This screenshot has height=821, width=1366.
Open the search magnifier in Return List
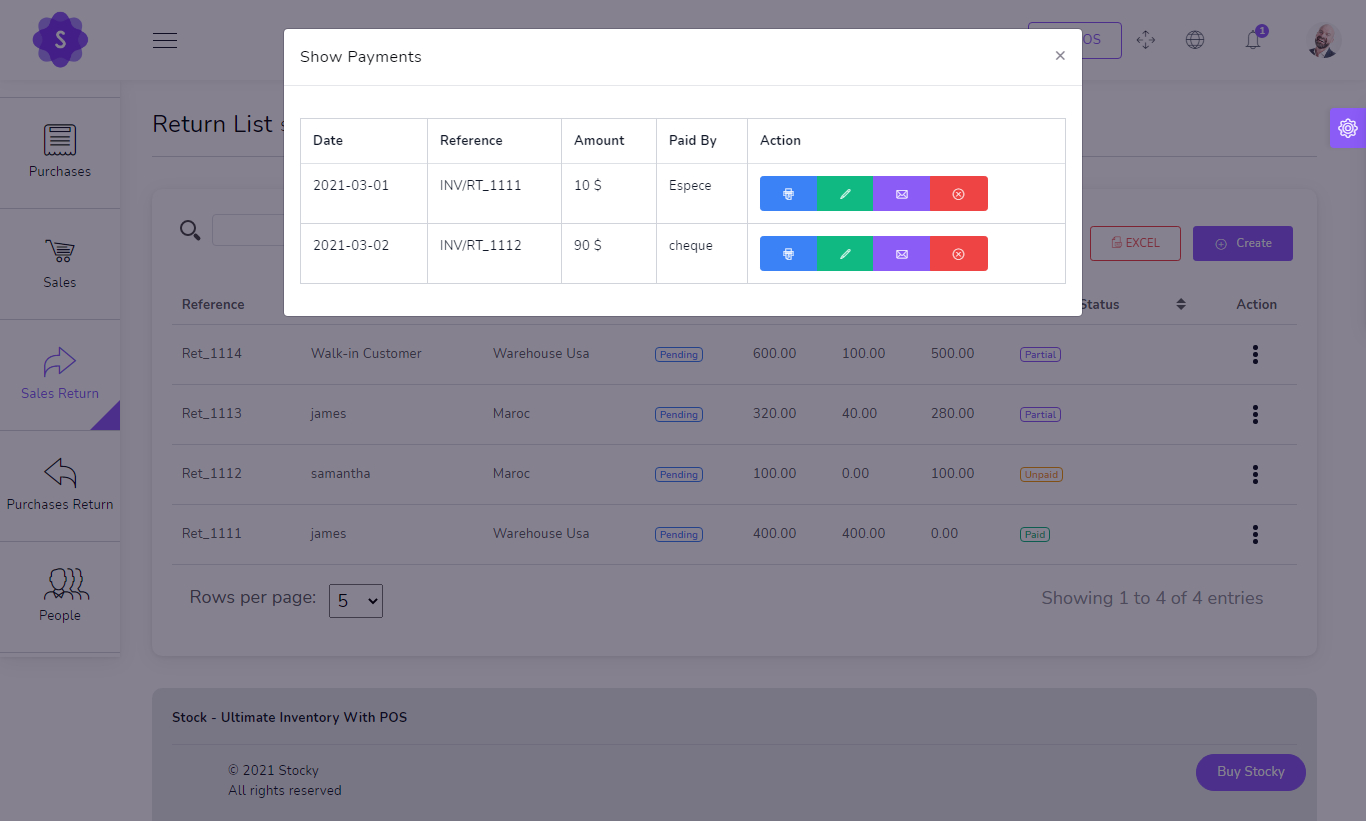[190, 229]
